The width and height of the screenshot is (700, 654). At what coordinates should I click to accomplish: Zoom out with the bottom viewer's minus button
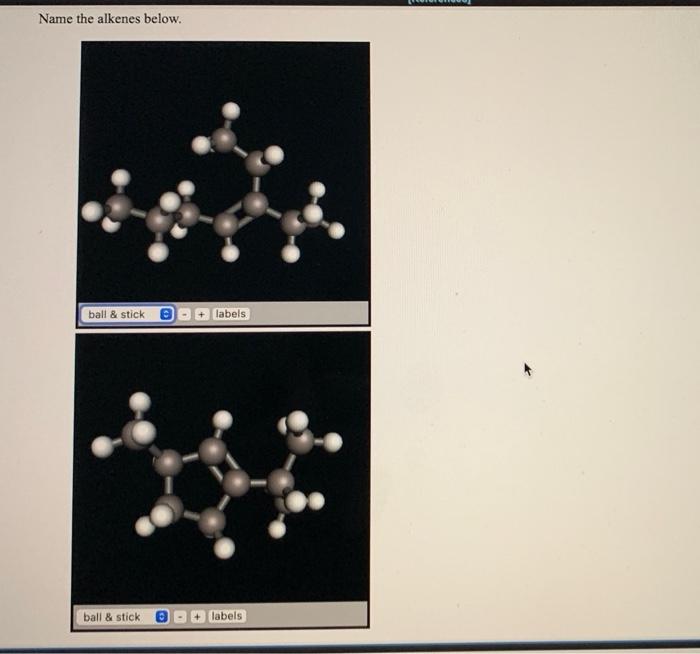tap(180, 617)
